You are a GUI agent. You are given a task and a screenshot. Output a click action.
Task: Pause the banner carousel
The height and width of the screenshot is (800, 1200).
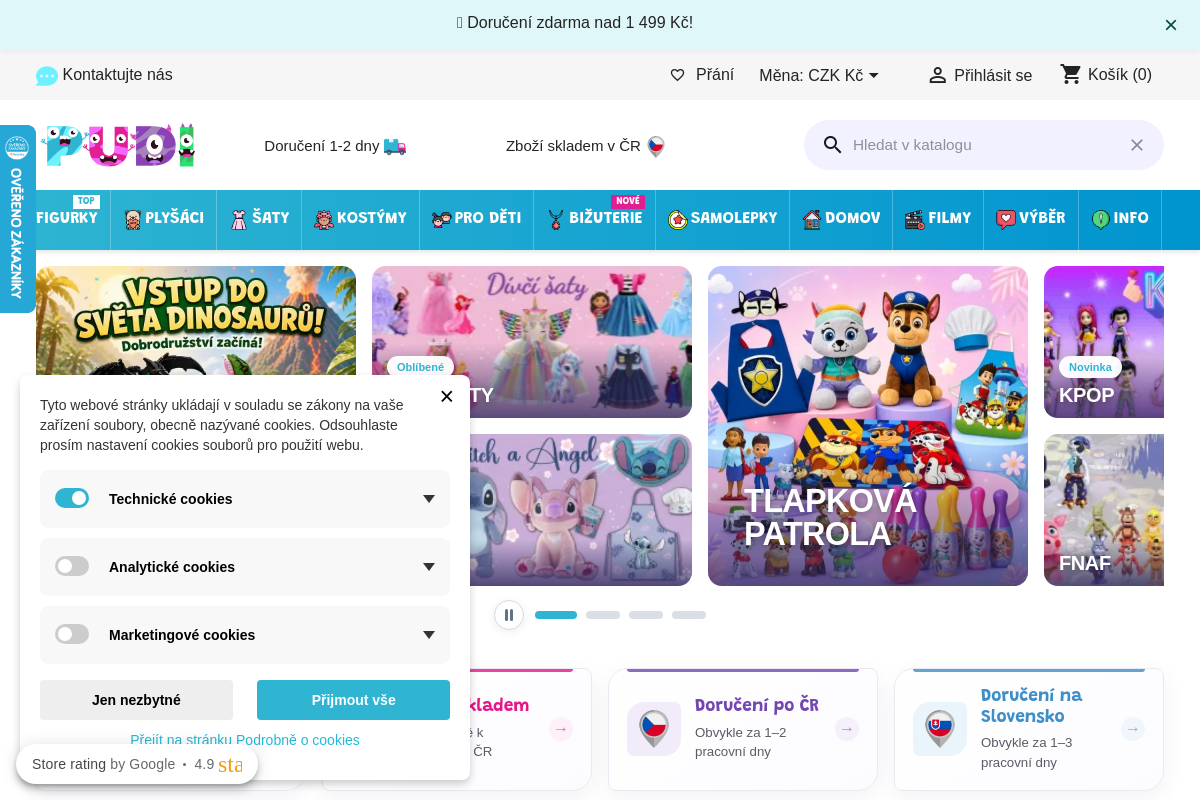pyautogui.click(x=509, y=615)
